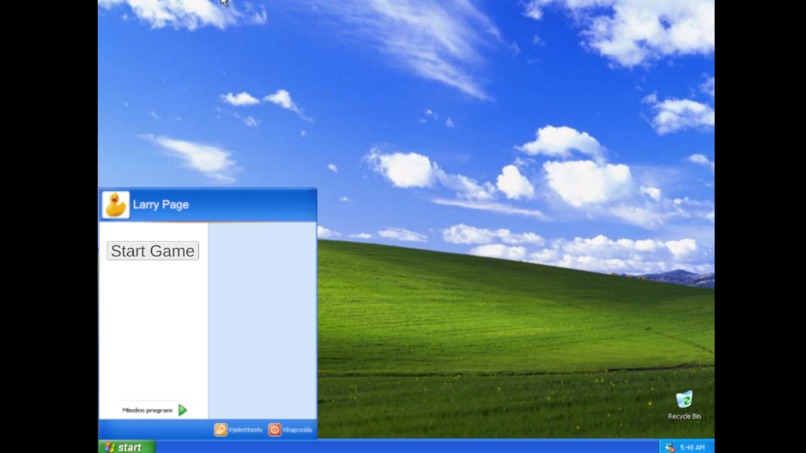806x453 pixels.
Task: Click the shutdown text label beside power icon
Action: (x=298, y=430)
